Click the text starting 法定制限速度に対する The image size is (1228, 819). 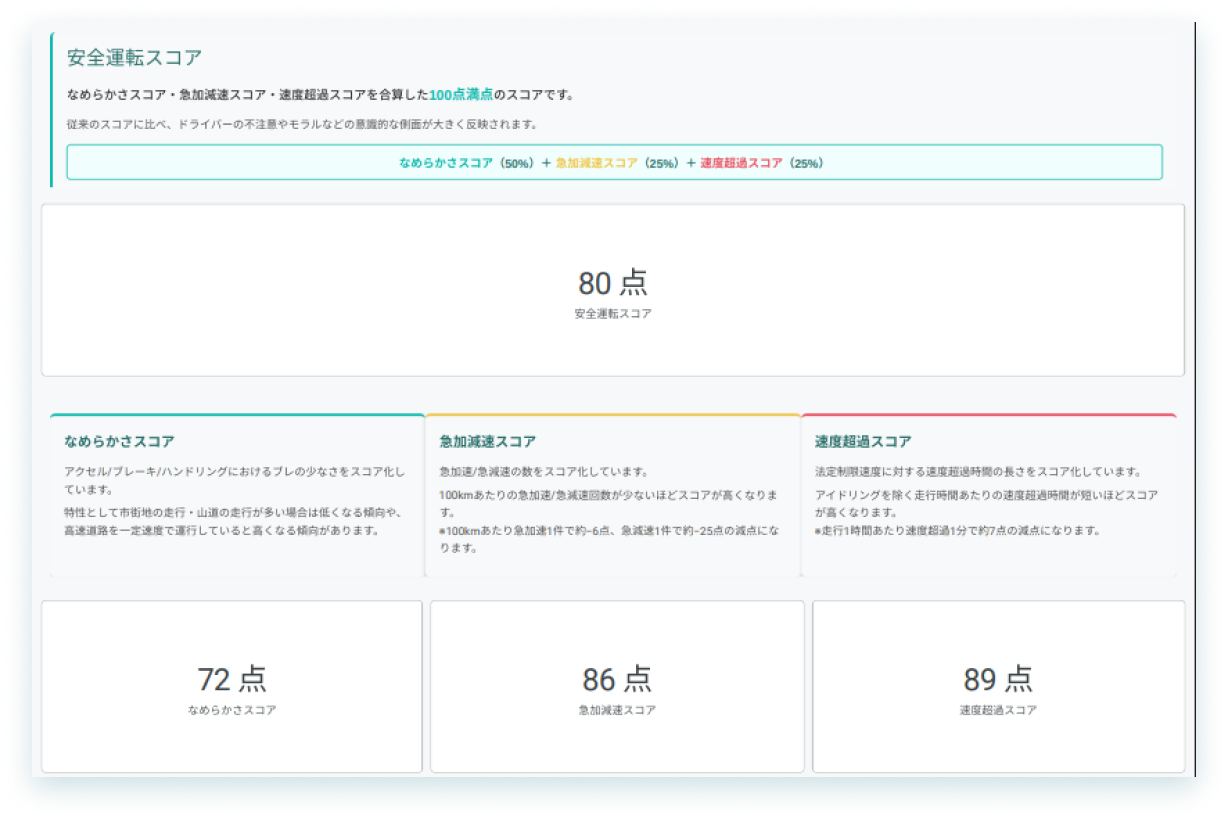pyautogui.click(x=978, y=472)
